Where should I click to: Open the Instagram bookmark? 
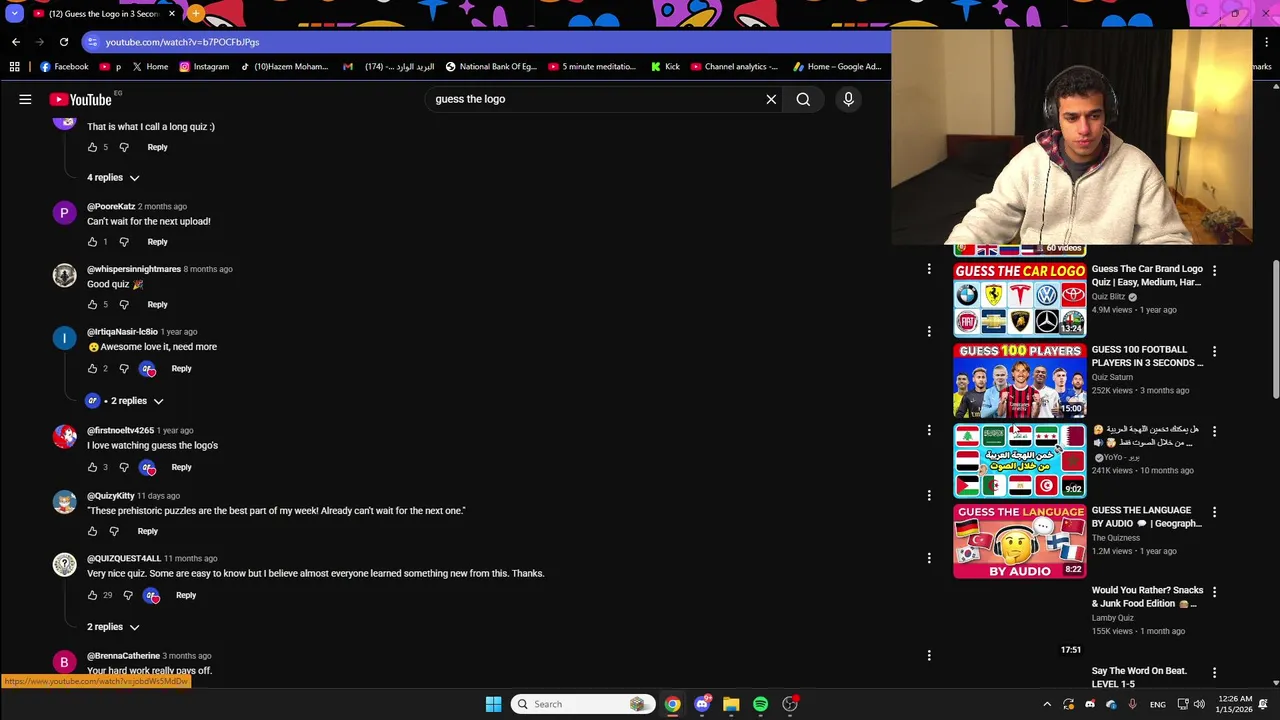(x=203, y=67)
